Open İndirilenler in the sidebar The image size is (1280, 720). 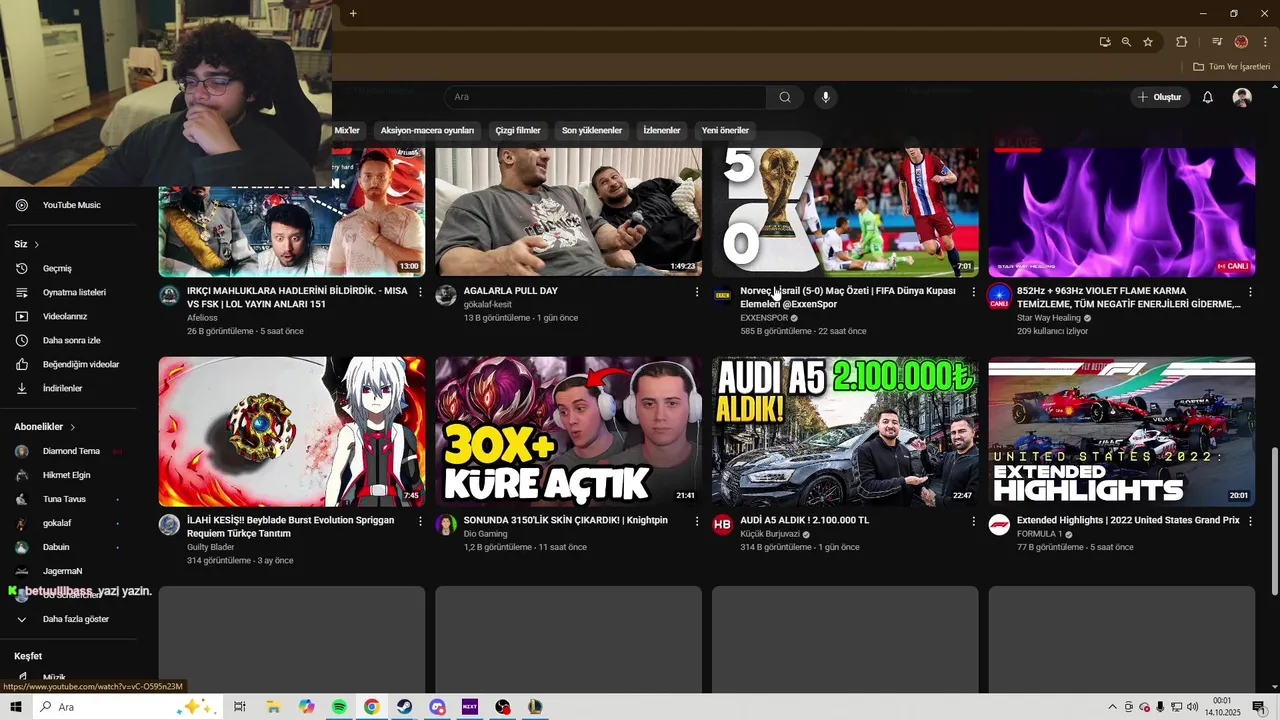tap(62, 388)
